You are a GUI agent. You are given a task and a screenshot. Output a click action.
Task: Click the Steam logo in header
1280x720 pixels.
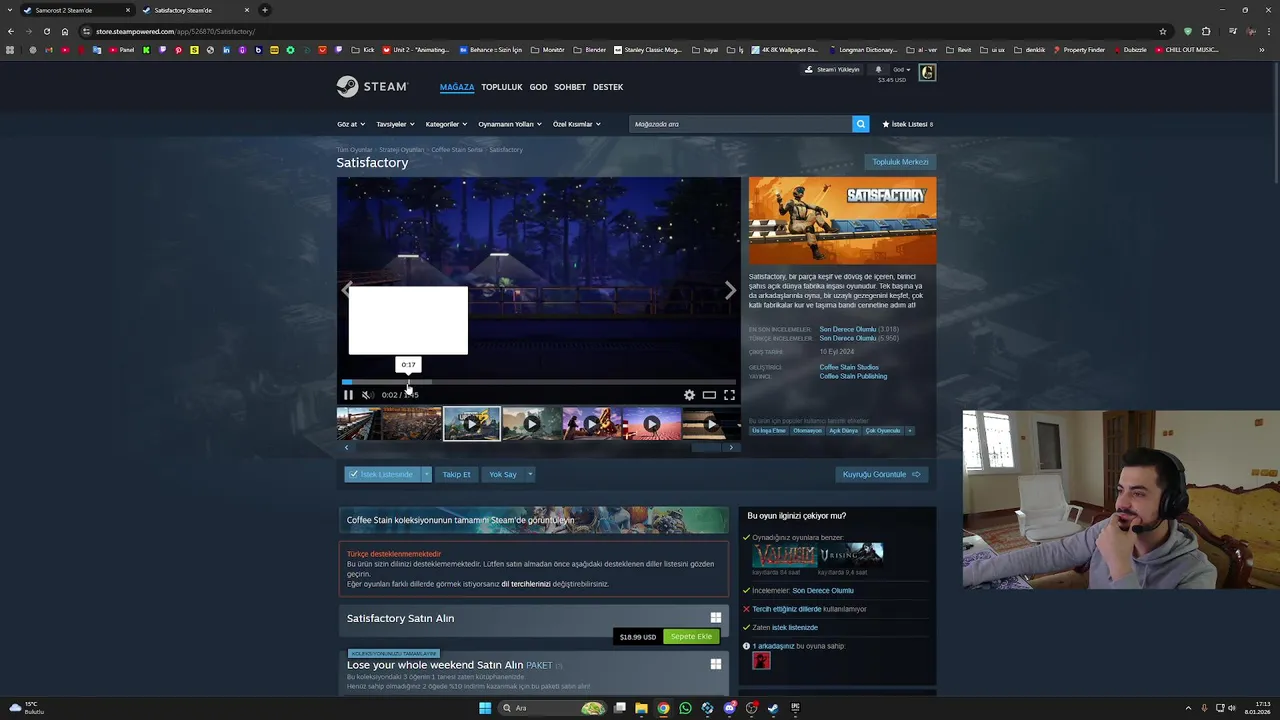tap(372, 87)
